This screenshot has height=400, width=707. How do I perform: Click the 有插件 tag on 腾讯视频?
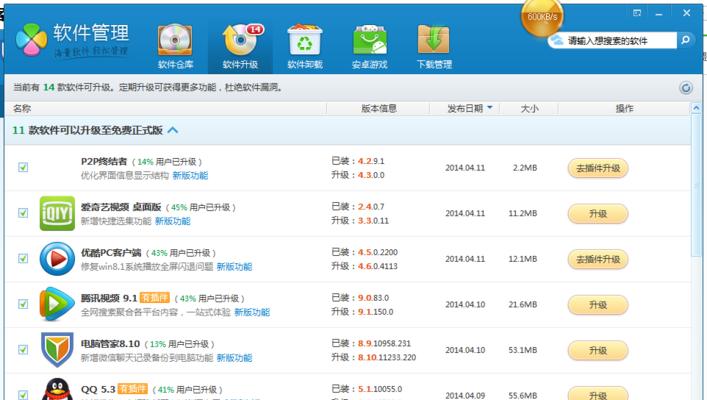tap(155, 298)
